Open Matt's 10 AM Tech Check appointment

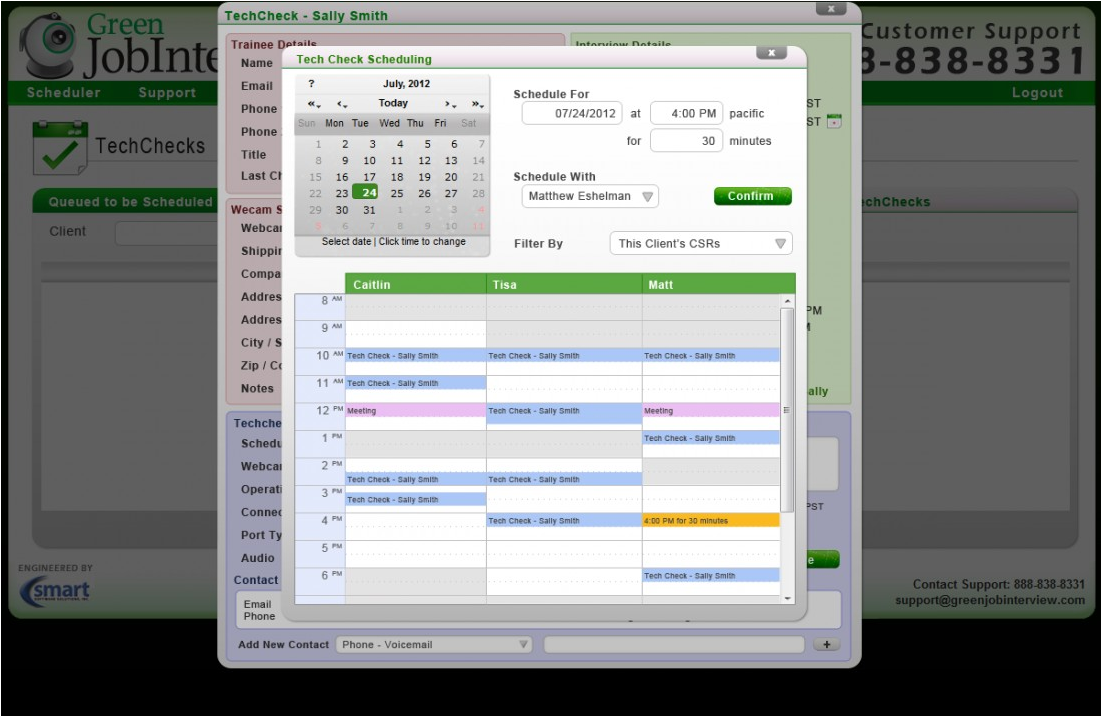click(x=711, y=356)
